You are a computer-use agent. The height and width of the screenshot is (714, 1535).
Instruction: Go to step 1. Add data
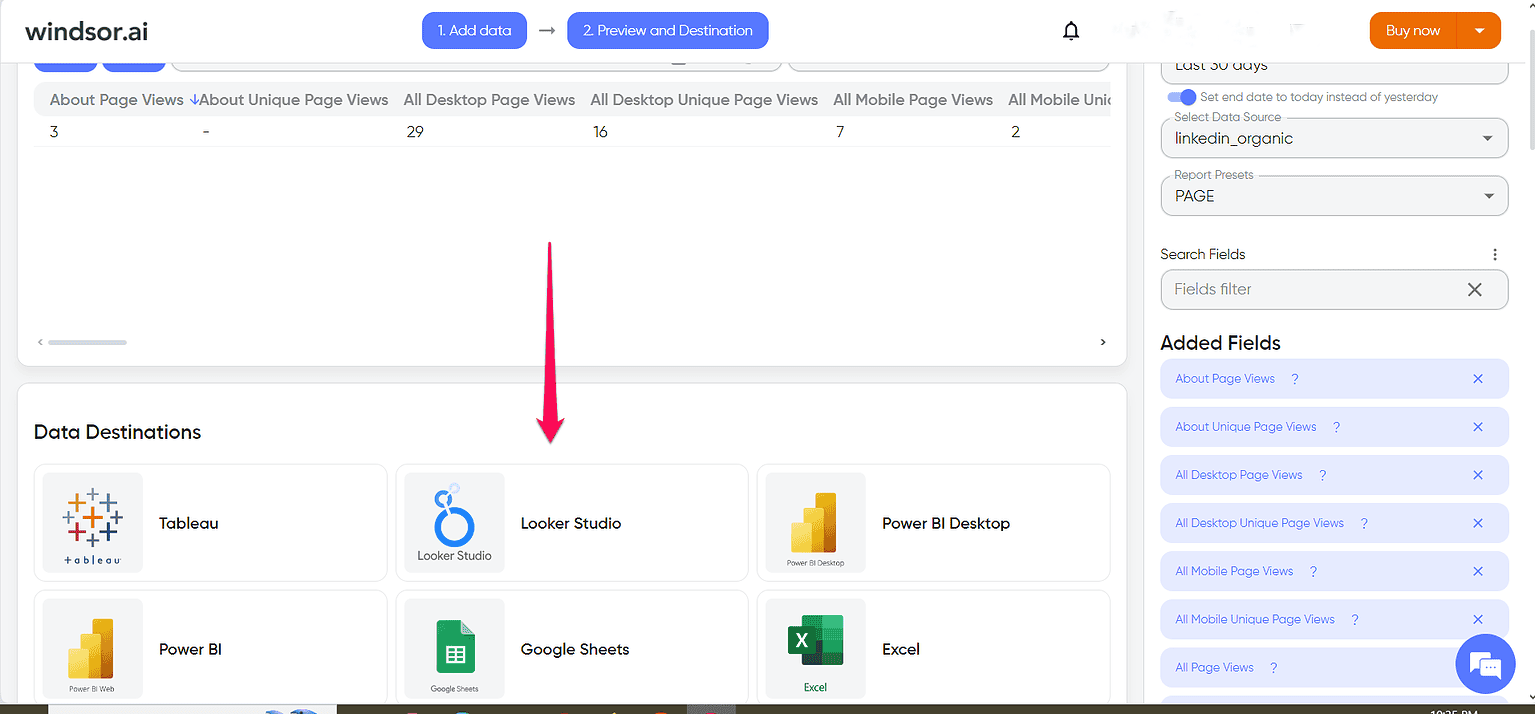point(474,31)
